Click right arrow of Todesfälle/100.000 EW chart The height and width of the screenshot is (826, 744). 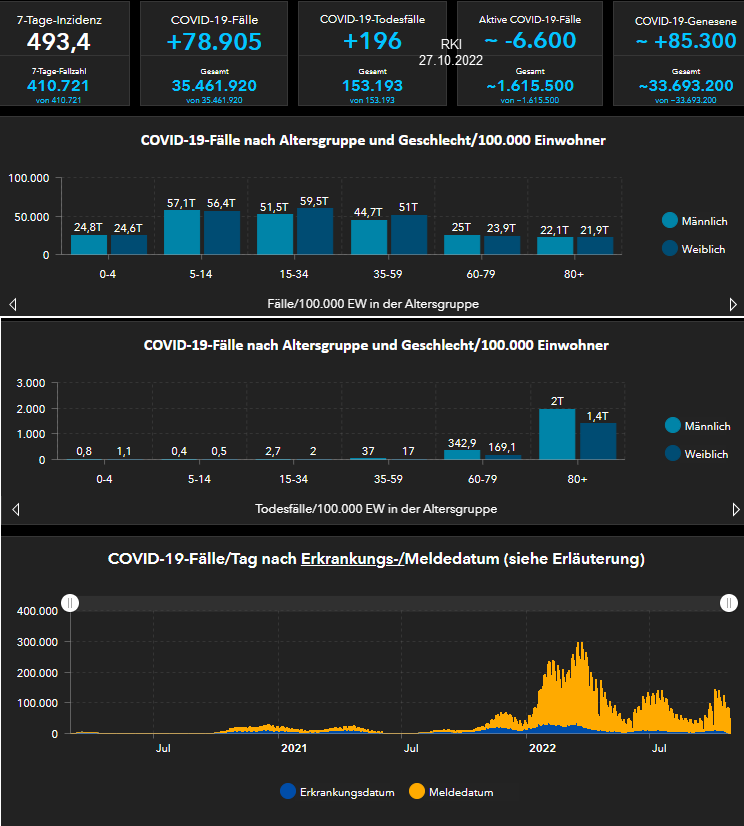click(736, 509)
